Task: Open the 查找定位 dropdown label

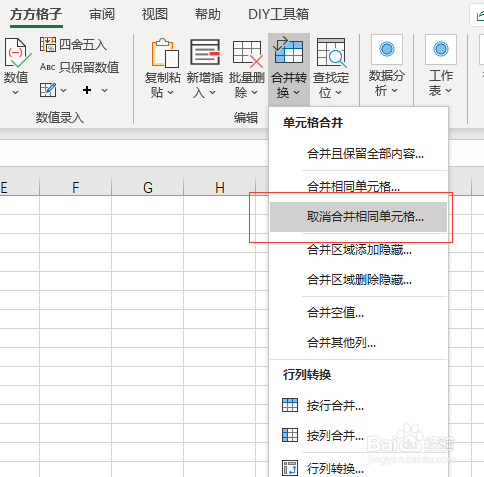Action: 331,85
